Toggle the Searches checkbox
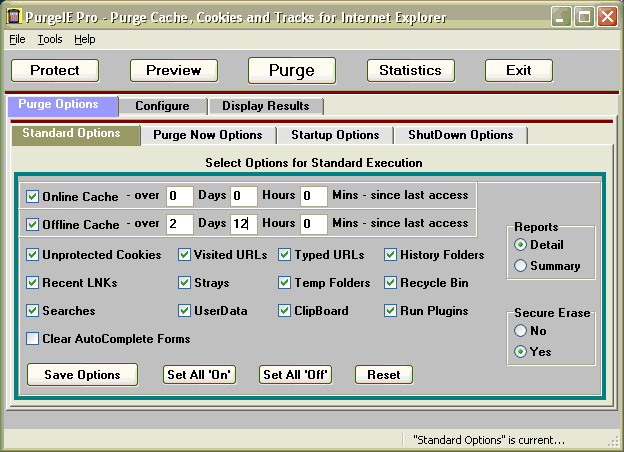The width and height of the screenshot is (624, 452). [x=32, y=310]
